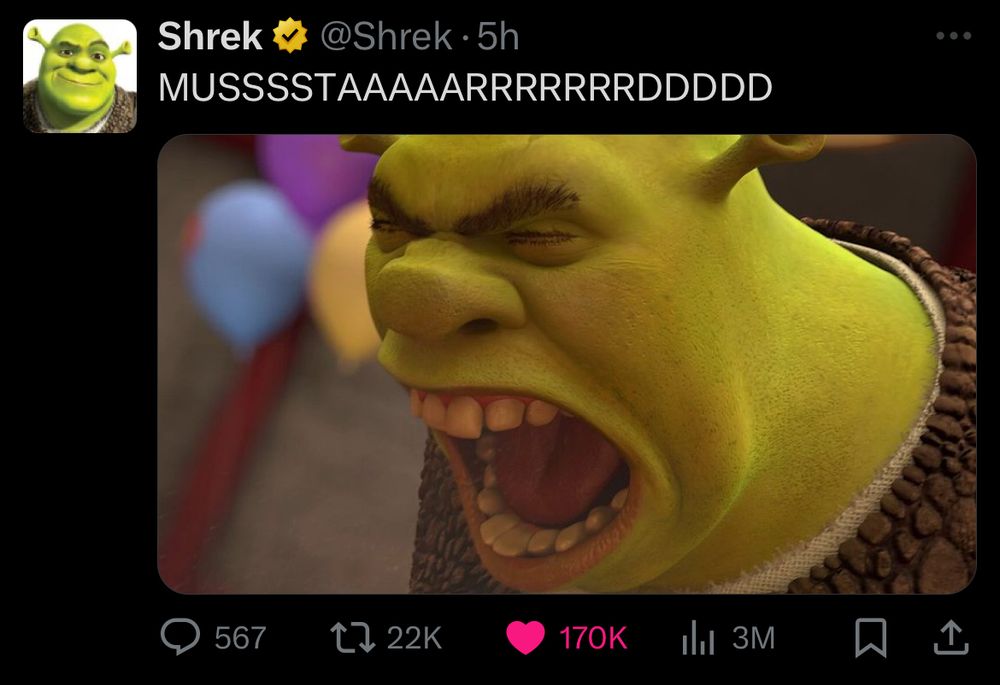
Task: Open Shrek's profile avatar picture
Action: coord(80,76)
